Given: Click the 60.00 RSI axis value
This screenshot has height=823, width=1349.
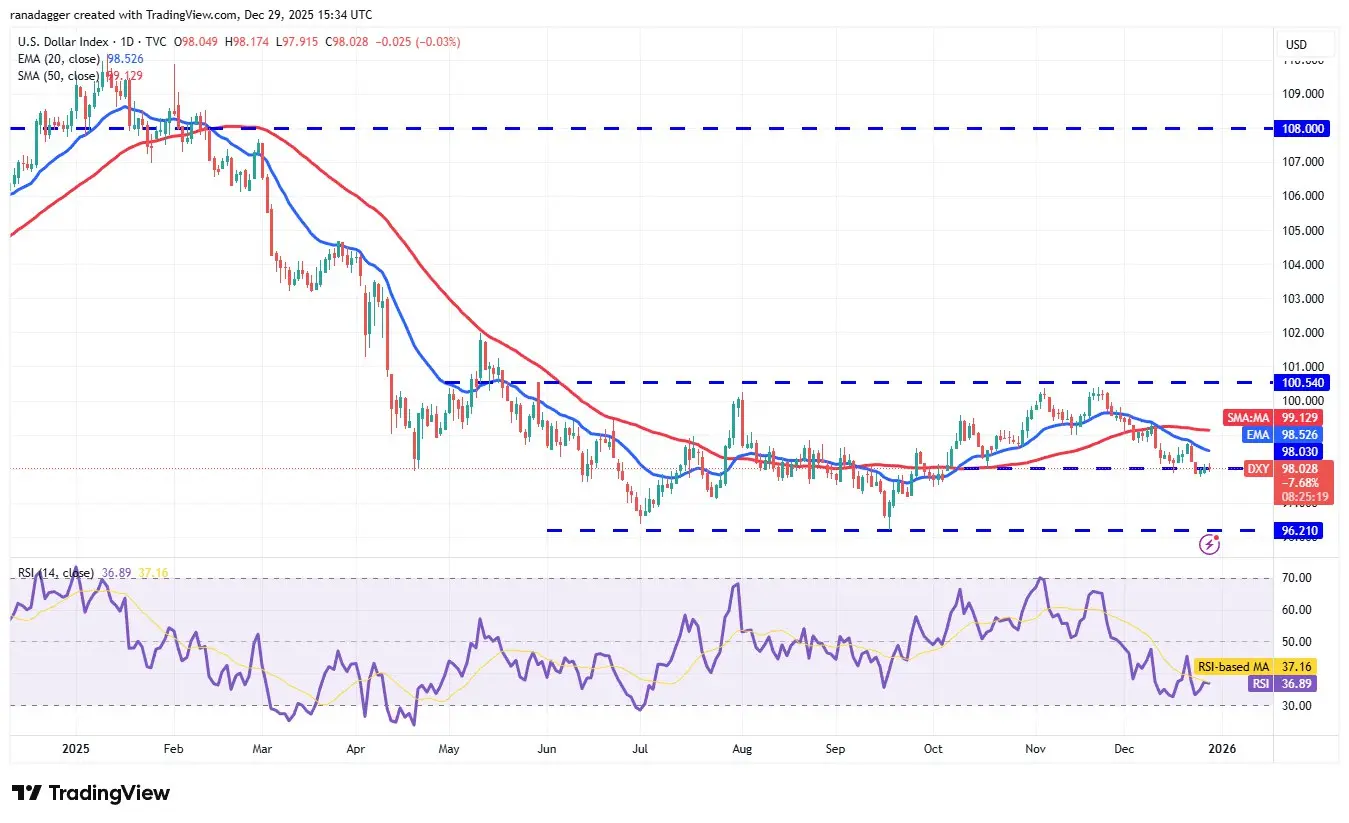Looking at the screenshot, I should [1297, 610].
